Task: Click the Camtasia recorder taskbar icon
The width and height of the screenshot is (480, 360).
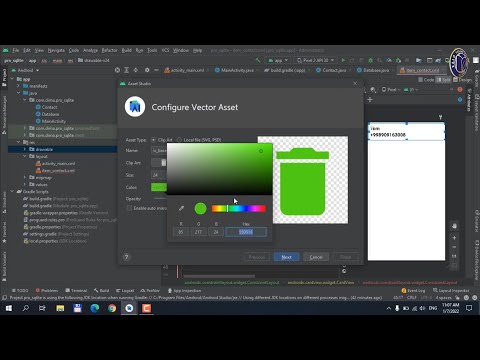Action: click(x=147, y=308)
